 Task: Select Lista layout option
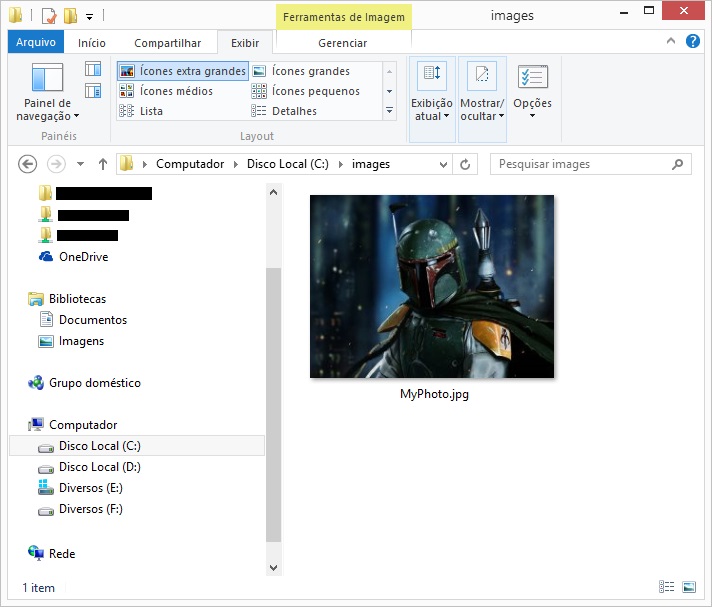tap(141, 111)
